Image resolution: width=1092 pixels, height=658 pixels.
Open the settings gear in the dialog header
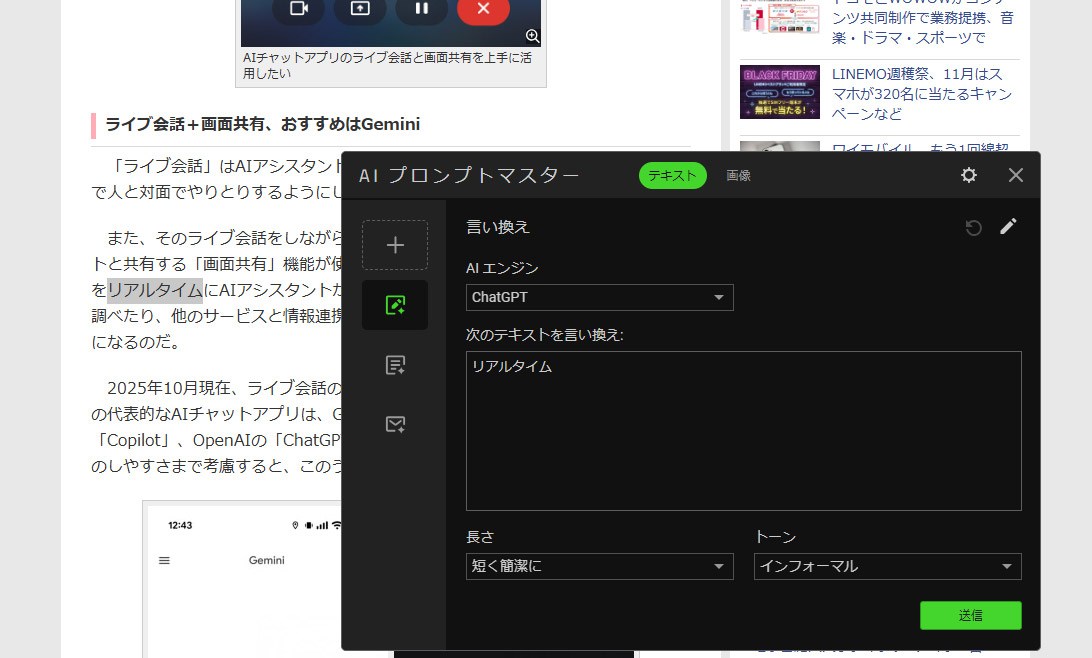tap(967, 174)
